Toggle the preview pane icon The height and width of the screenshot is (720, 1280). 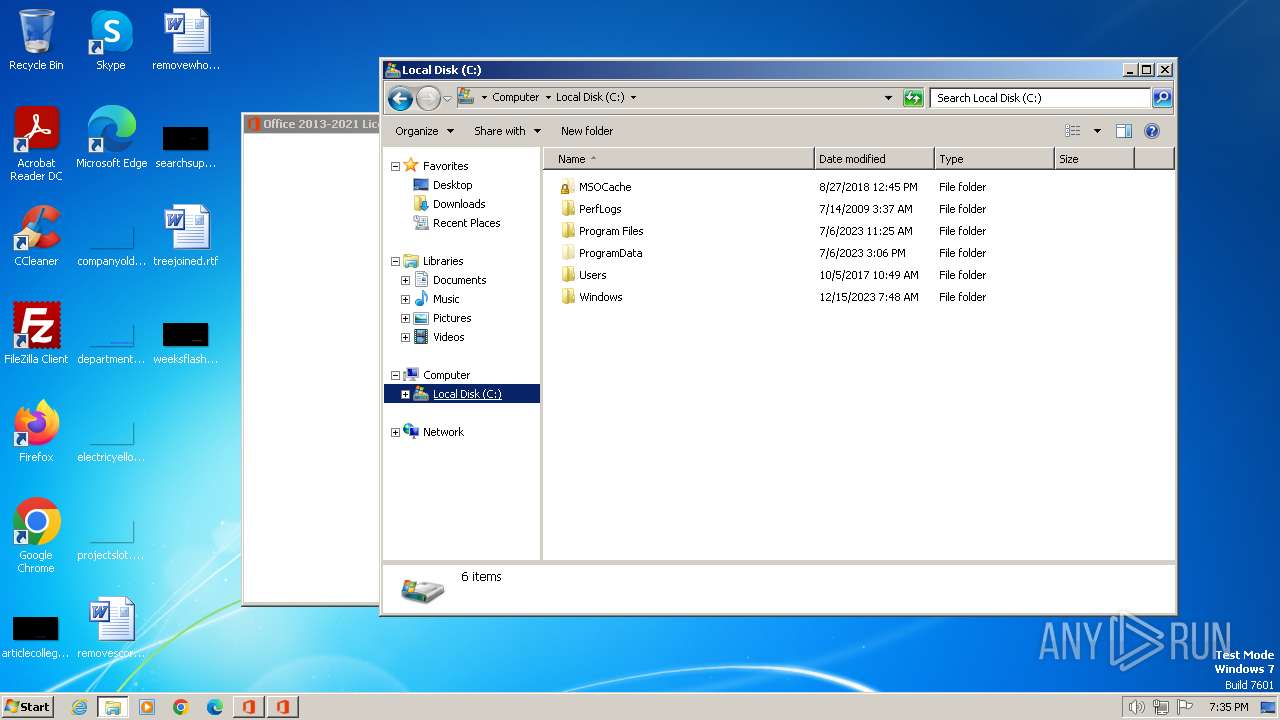pyautogui.click(x=1124, y=131)
